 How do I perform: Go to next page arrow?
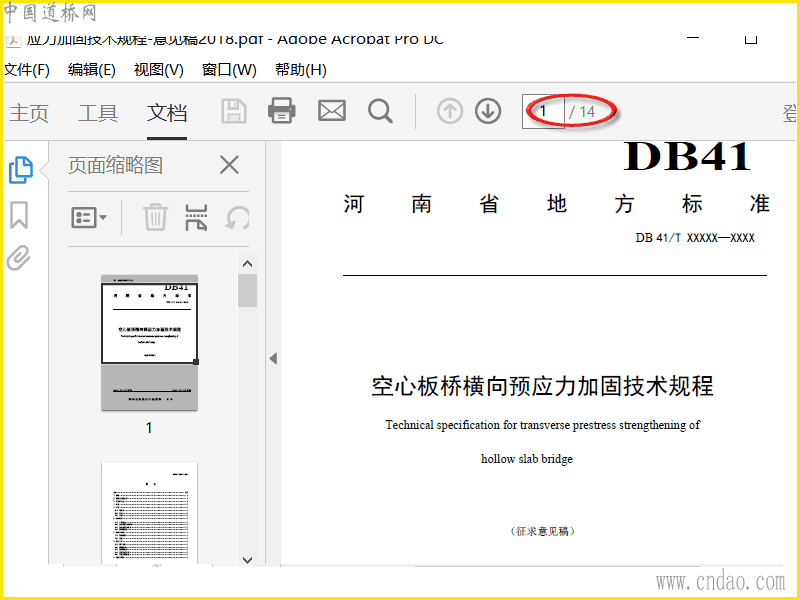coord(488,111)
